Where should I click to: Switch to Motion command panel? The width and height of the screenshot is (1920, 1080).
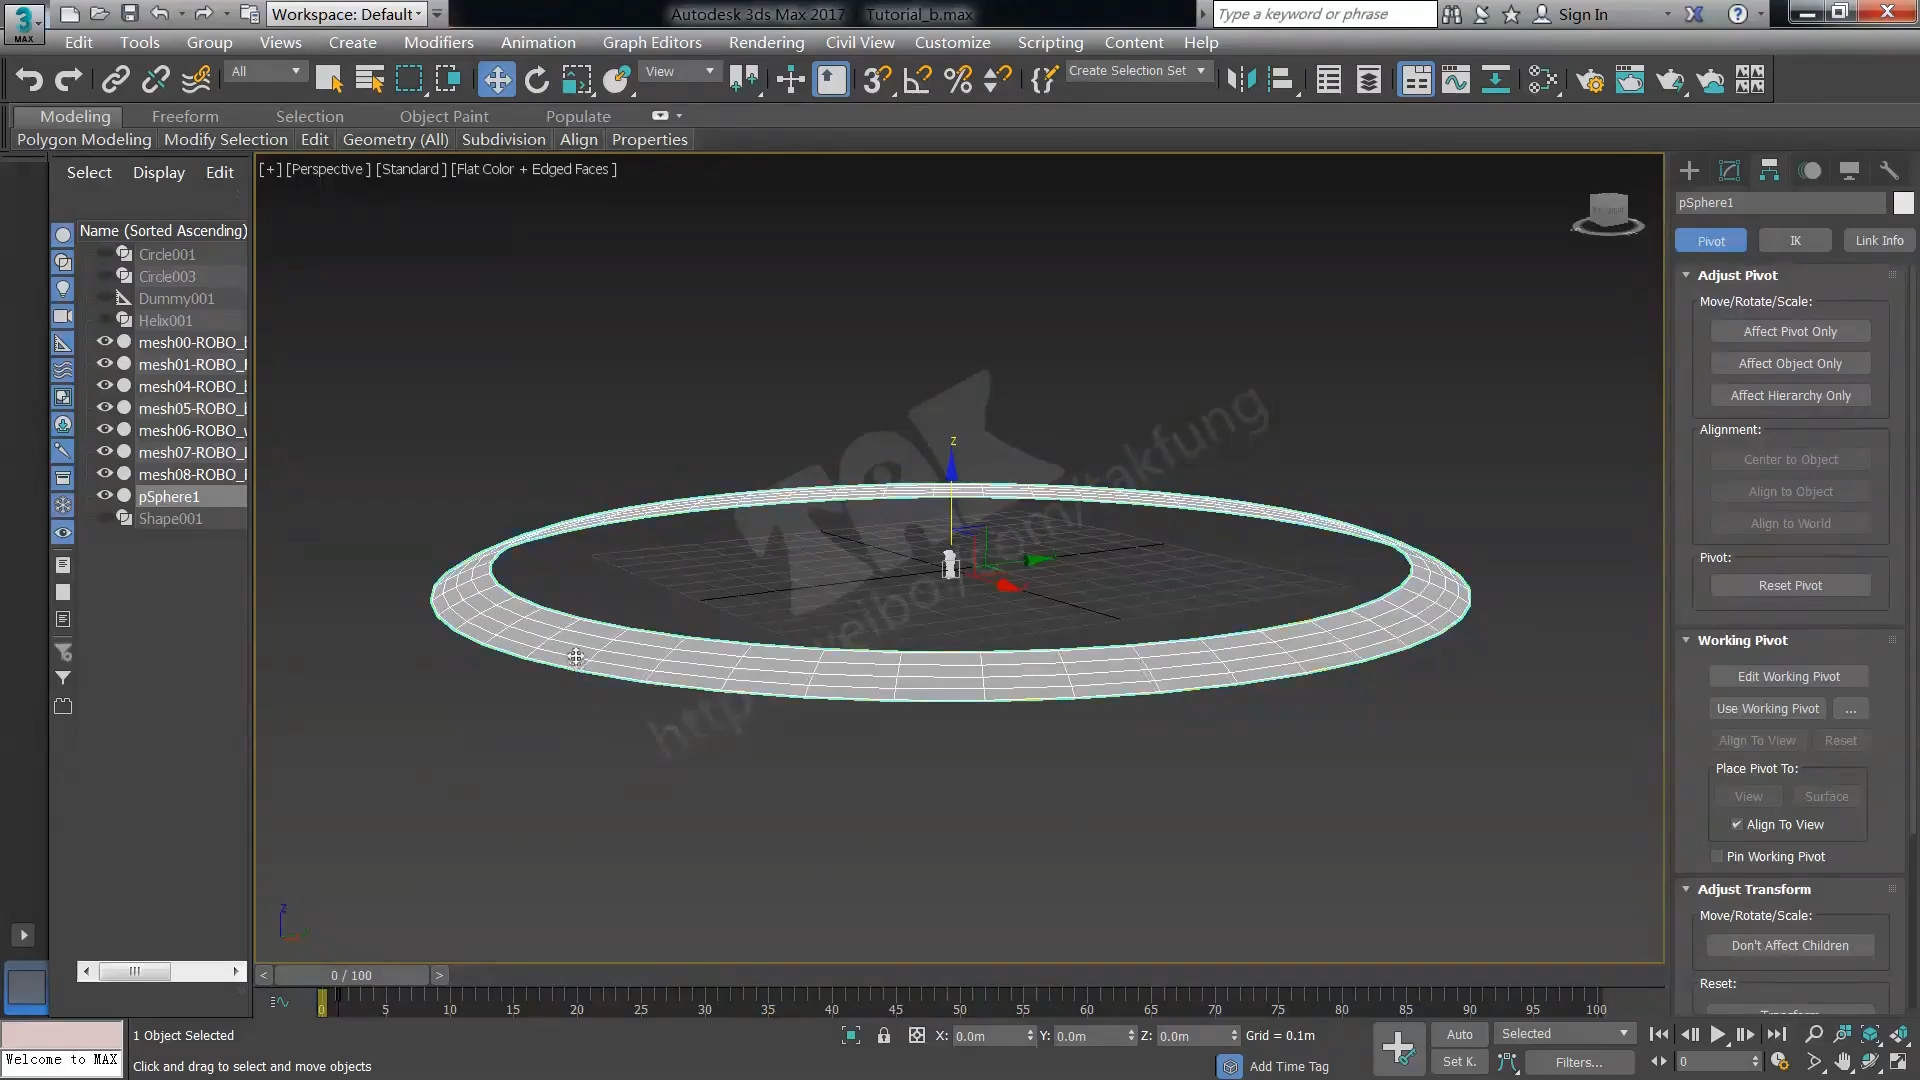[x=1809, y=171]
